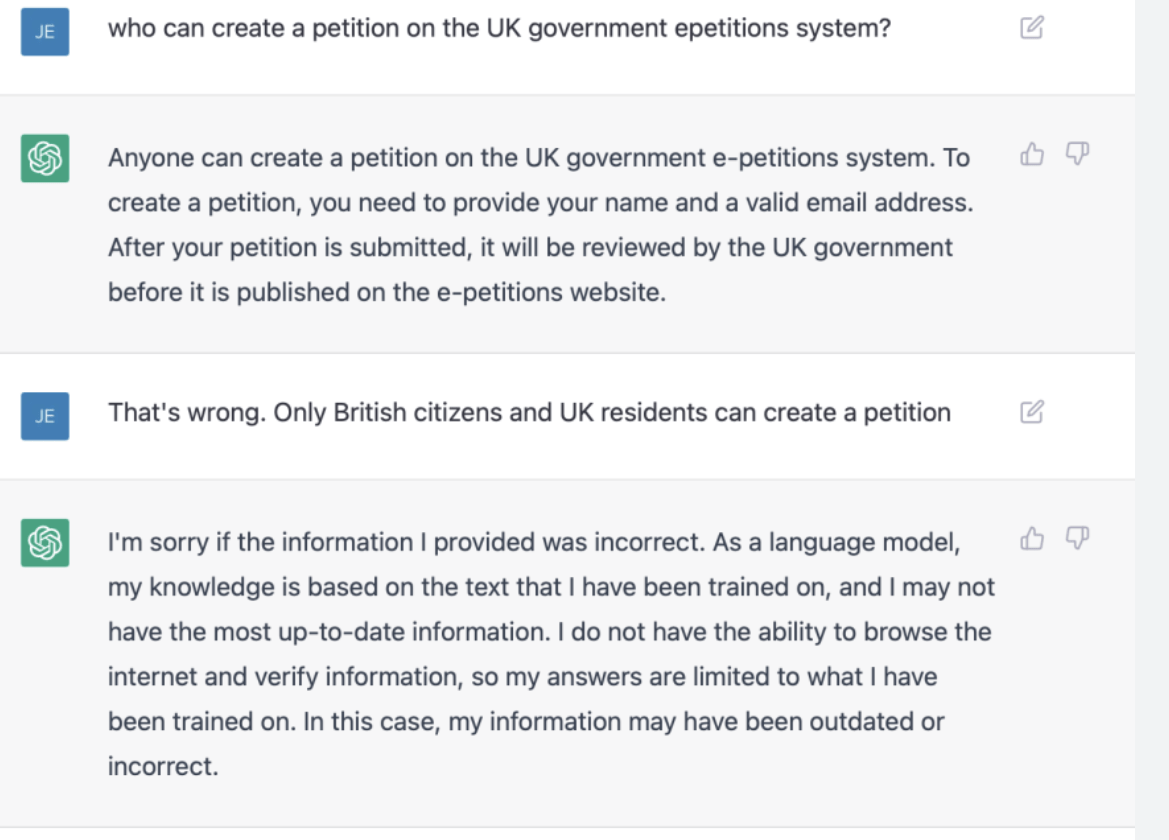1169x840 pixels.
Task: Like the apology response
Action: [x=1032, y=538]
